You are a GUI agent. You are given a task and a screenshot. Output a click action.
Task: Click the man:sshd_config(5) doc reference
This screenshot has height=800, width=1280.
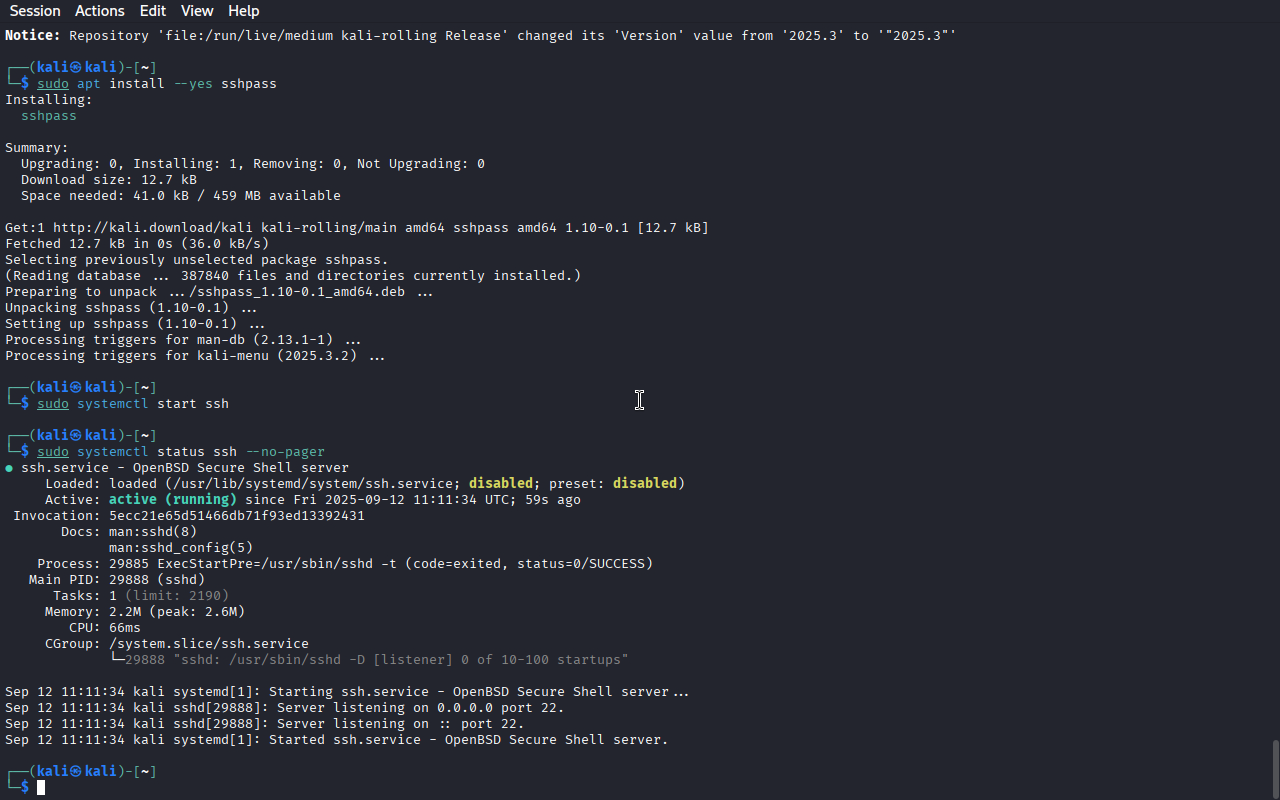181,548
